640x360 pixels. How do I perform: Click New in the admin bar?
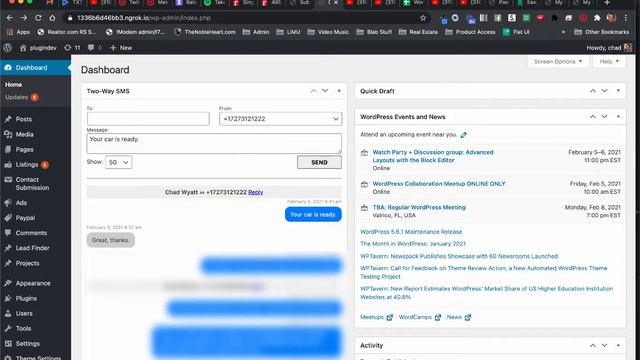(121, 48)
